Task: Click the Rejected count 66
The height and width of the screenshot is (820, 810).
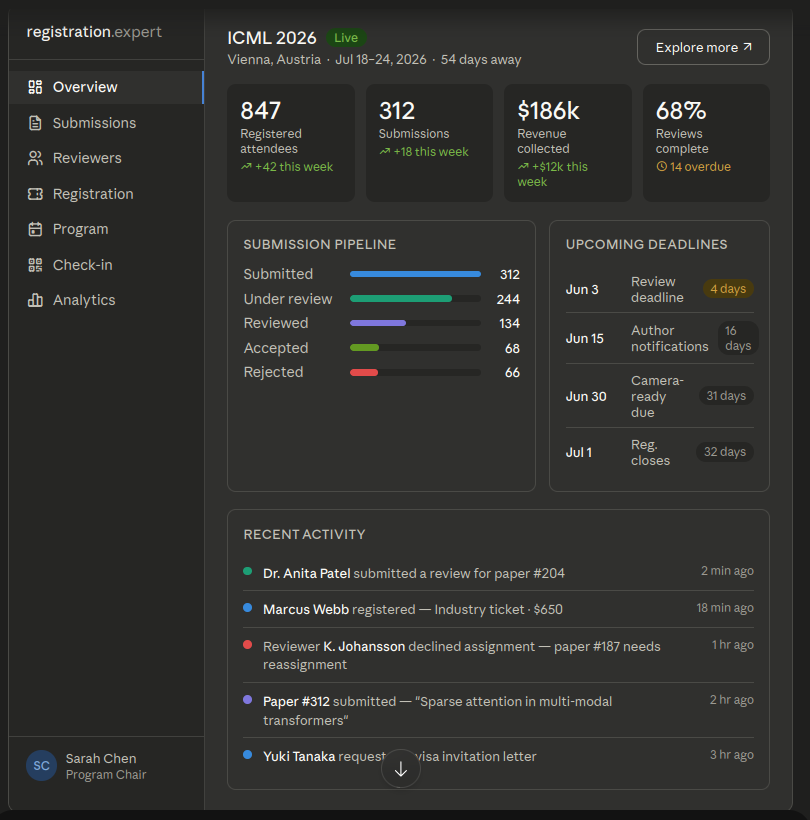Action: pyautogui.click(x=512, y=372)
